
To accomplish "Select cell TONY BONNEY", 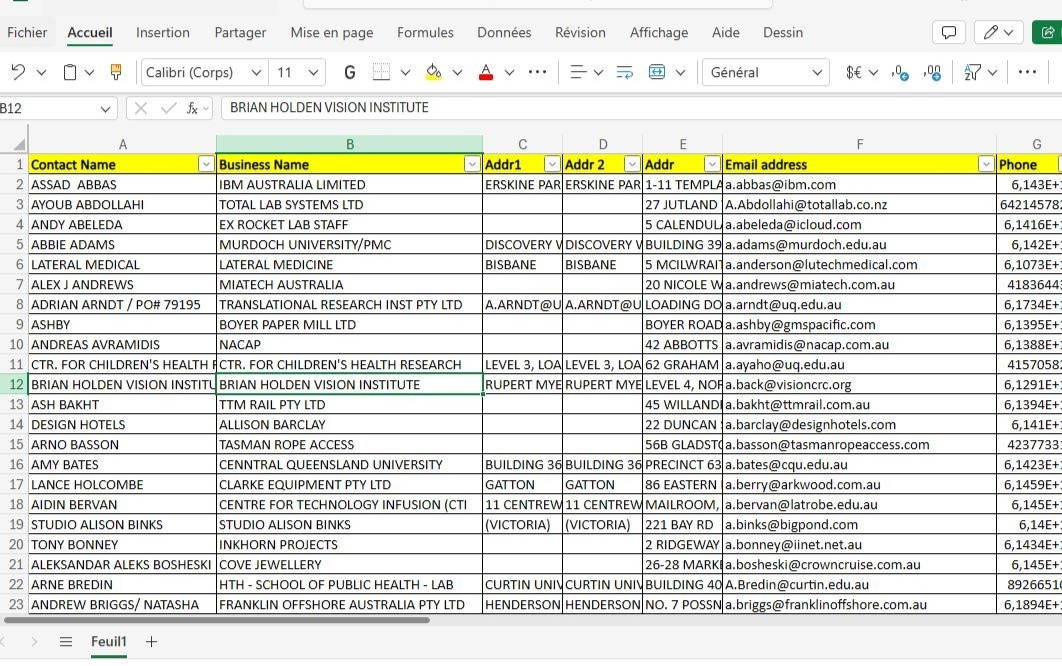I will [122, 545].
